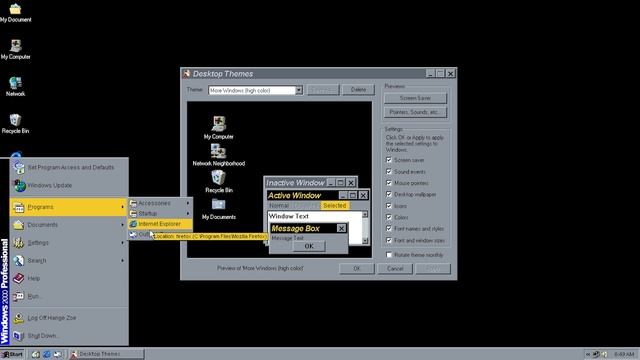Viewport: 640px width, 360px height.
Task: Expand Settings submenu in Start menu
Action: point(69,243)
